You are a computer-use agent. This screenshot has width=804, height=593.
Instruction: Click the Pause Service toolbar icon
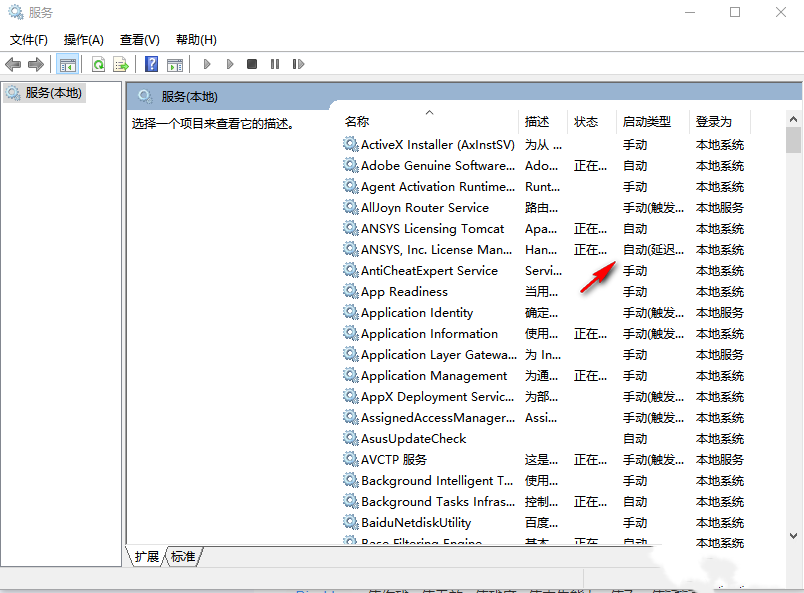(x=275, y=64)
